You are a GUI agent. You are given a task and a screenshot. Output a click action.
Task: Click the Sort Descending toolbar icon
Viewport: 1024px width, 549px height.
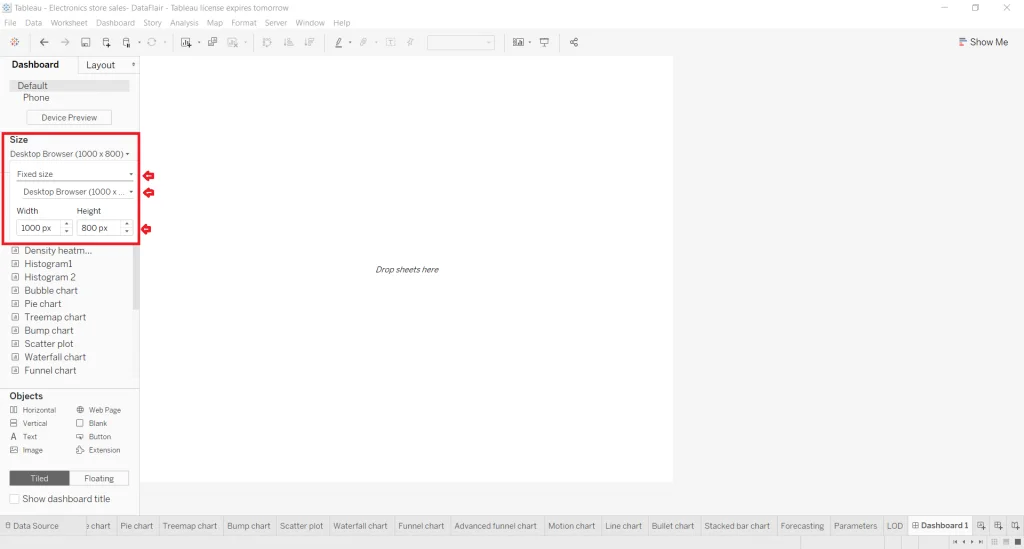(x=309, y=42)
